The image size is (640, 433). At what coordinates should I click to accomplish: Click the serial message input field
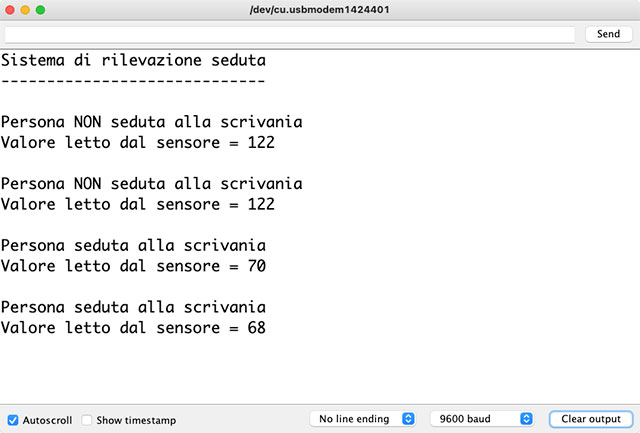click(290, 34)
